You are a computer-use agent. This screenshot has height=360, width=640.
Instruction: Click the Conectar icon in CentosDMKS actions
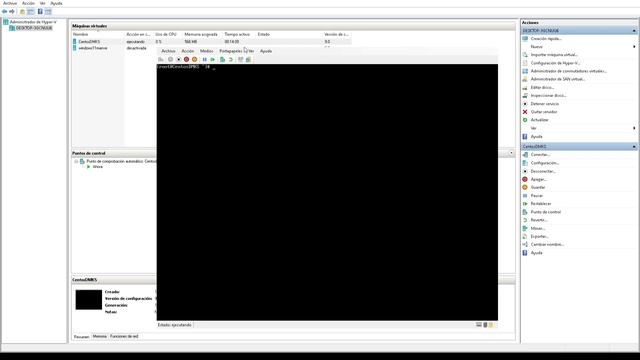525,155
